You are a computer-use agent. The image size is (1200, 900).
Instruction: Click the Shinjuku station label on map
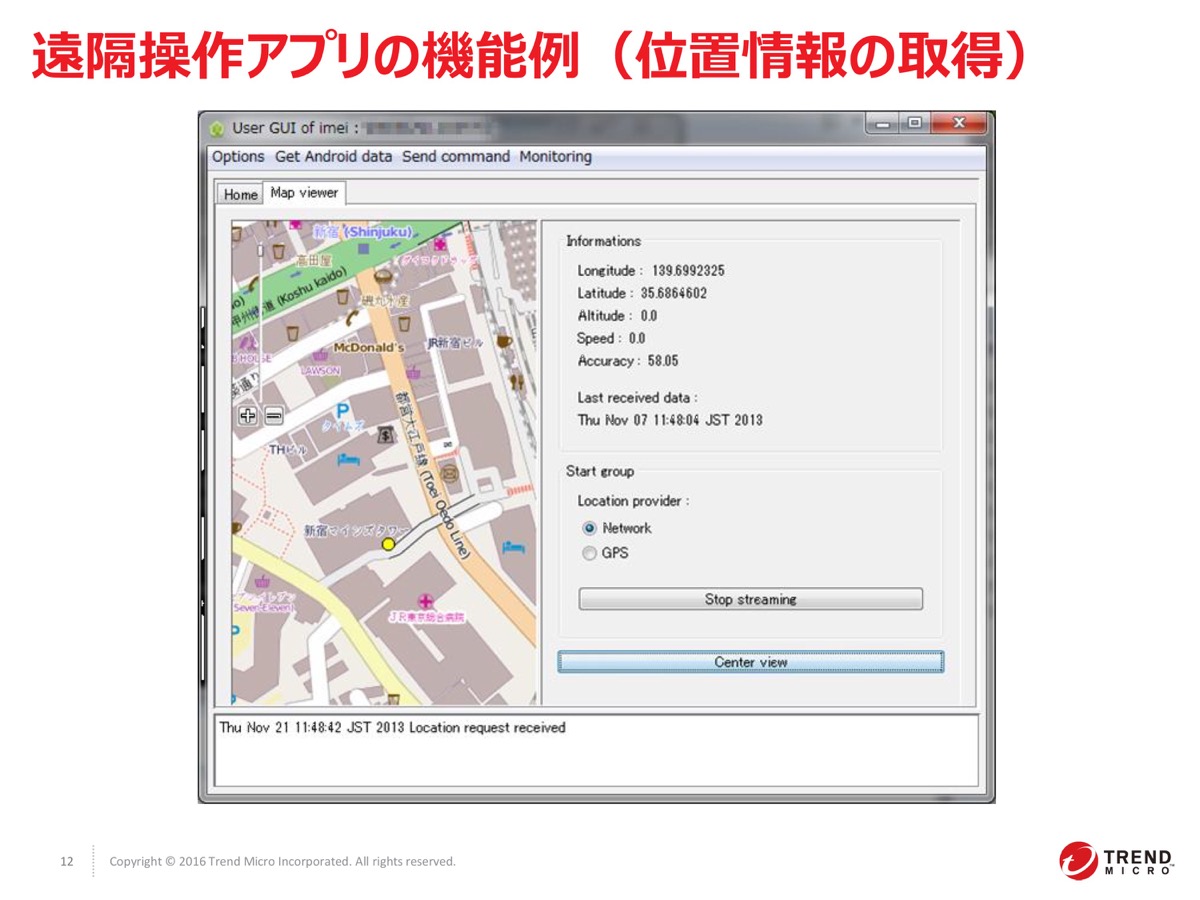[x=362, y=231]
